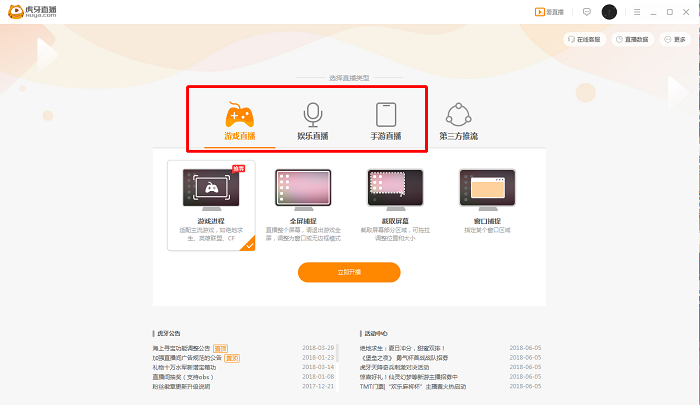Image resolution: width=700 pixels, height=405 pixels.
Task: Select the 游戏直播 gamepad tab
Action: [240, 121]
